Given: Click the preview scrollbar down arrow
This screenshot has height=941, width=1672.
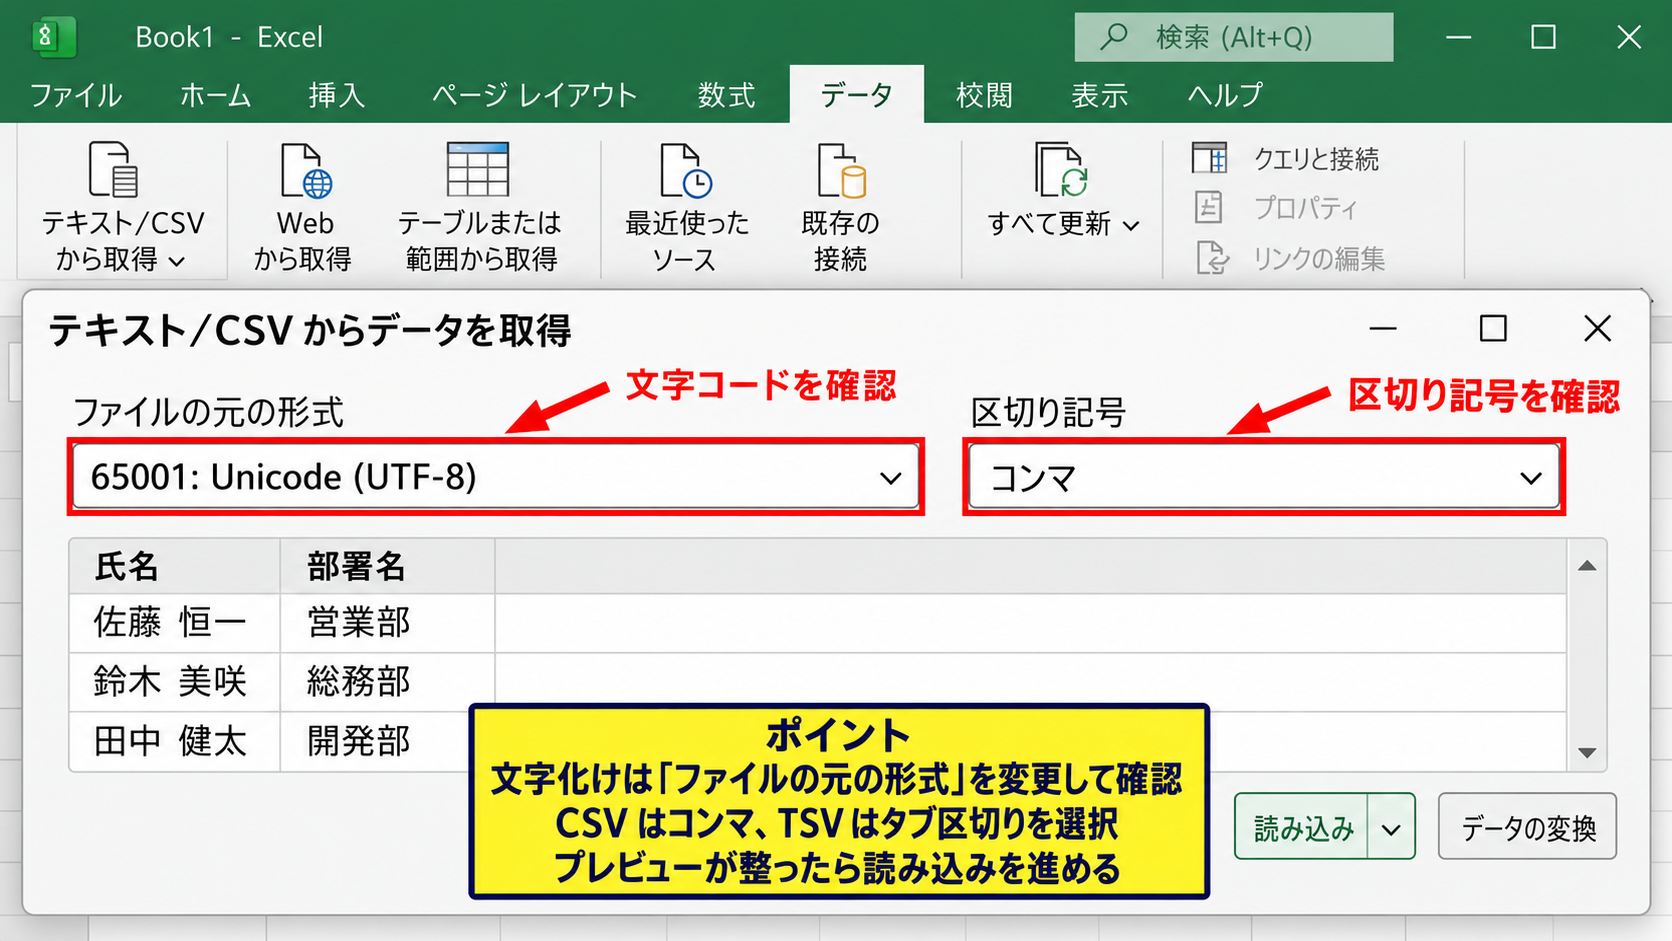Looking at the screenshot, I should tap(1587, 753).
